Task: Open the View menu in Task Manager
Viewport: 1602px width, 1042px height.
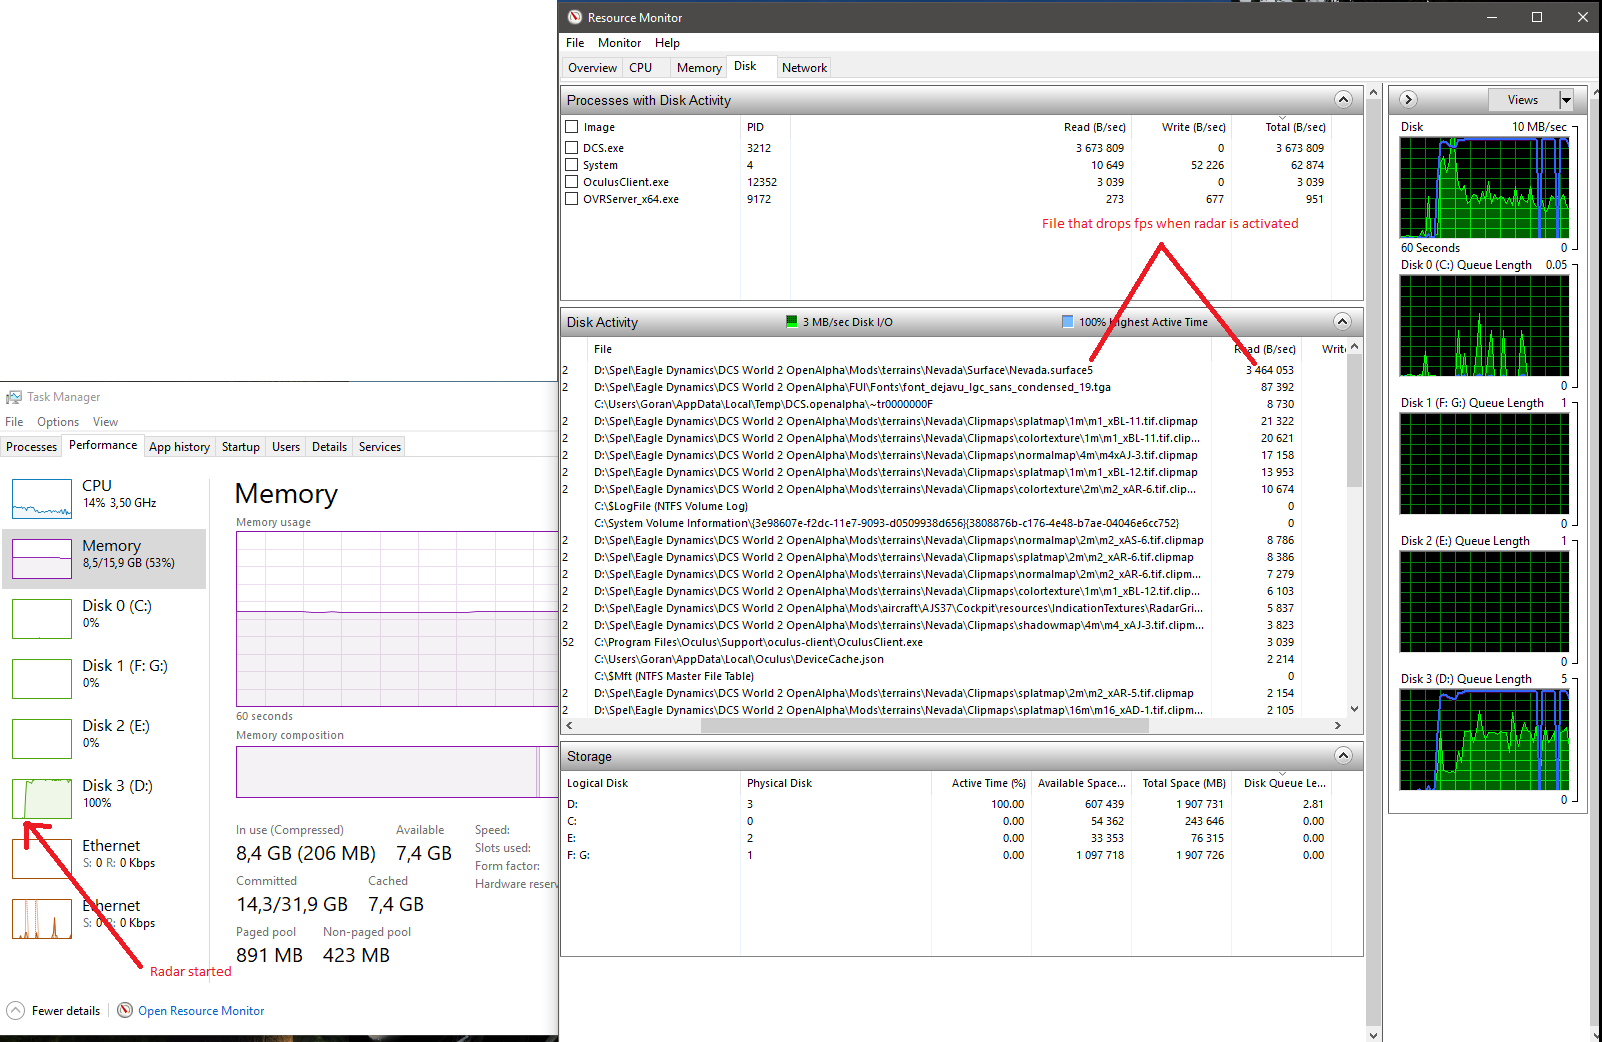Action: click(x=105, y=422)
